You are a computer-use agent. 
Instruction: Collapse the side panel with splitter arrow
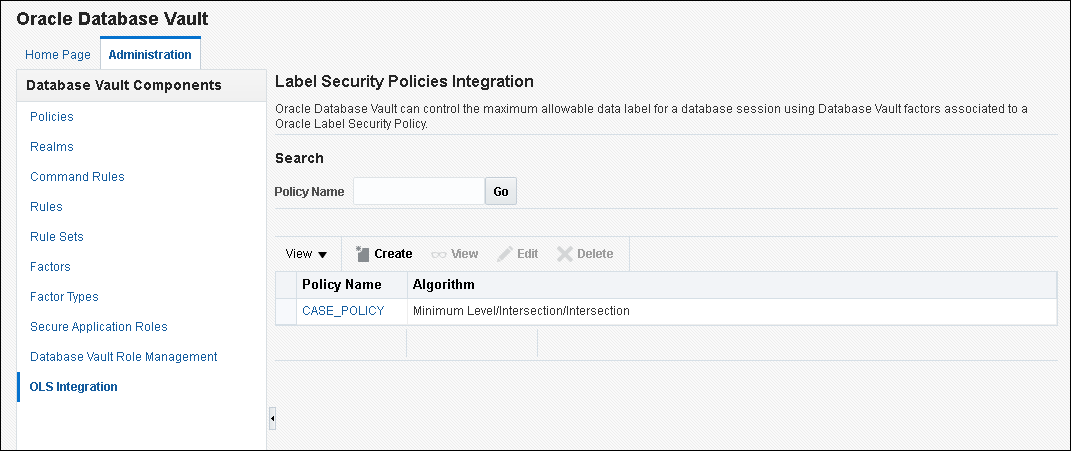[x=272, y=418]
